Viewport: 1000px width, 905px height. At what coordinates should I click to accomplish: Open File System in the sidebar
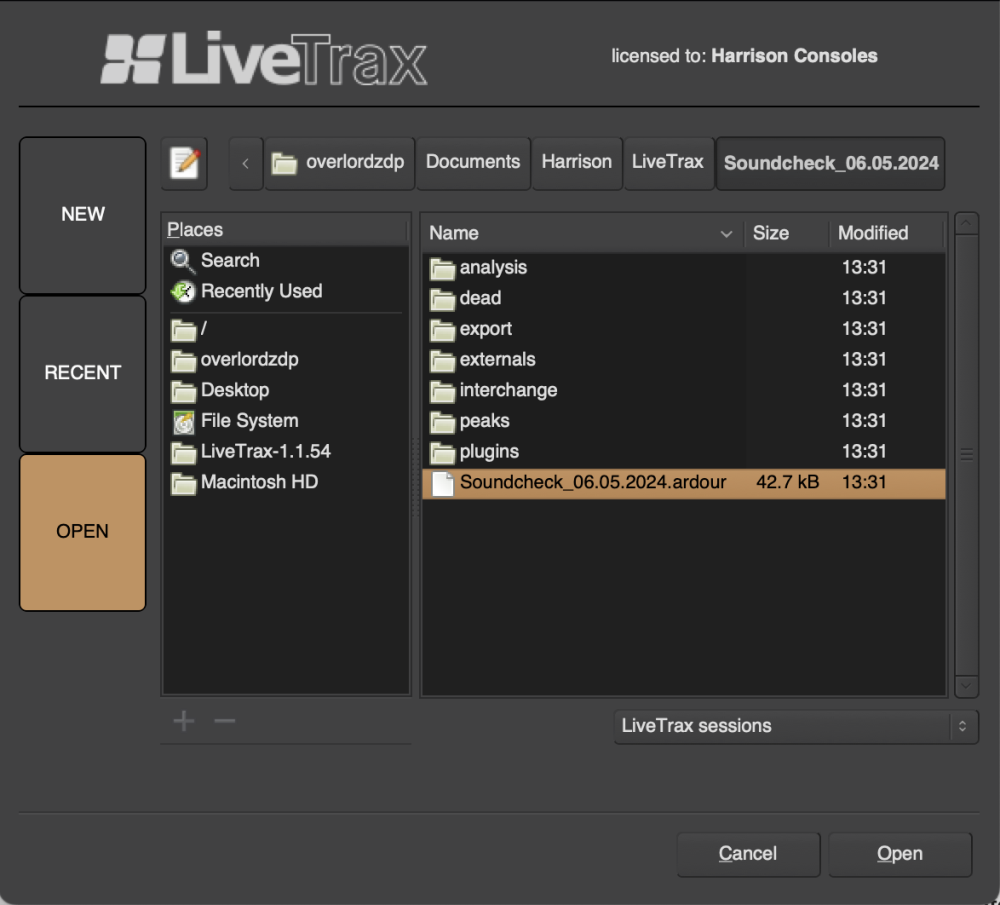(x=248, y=420)
